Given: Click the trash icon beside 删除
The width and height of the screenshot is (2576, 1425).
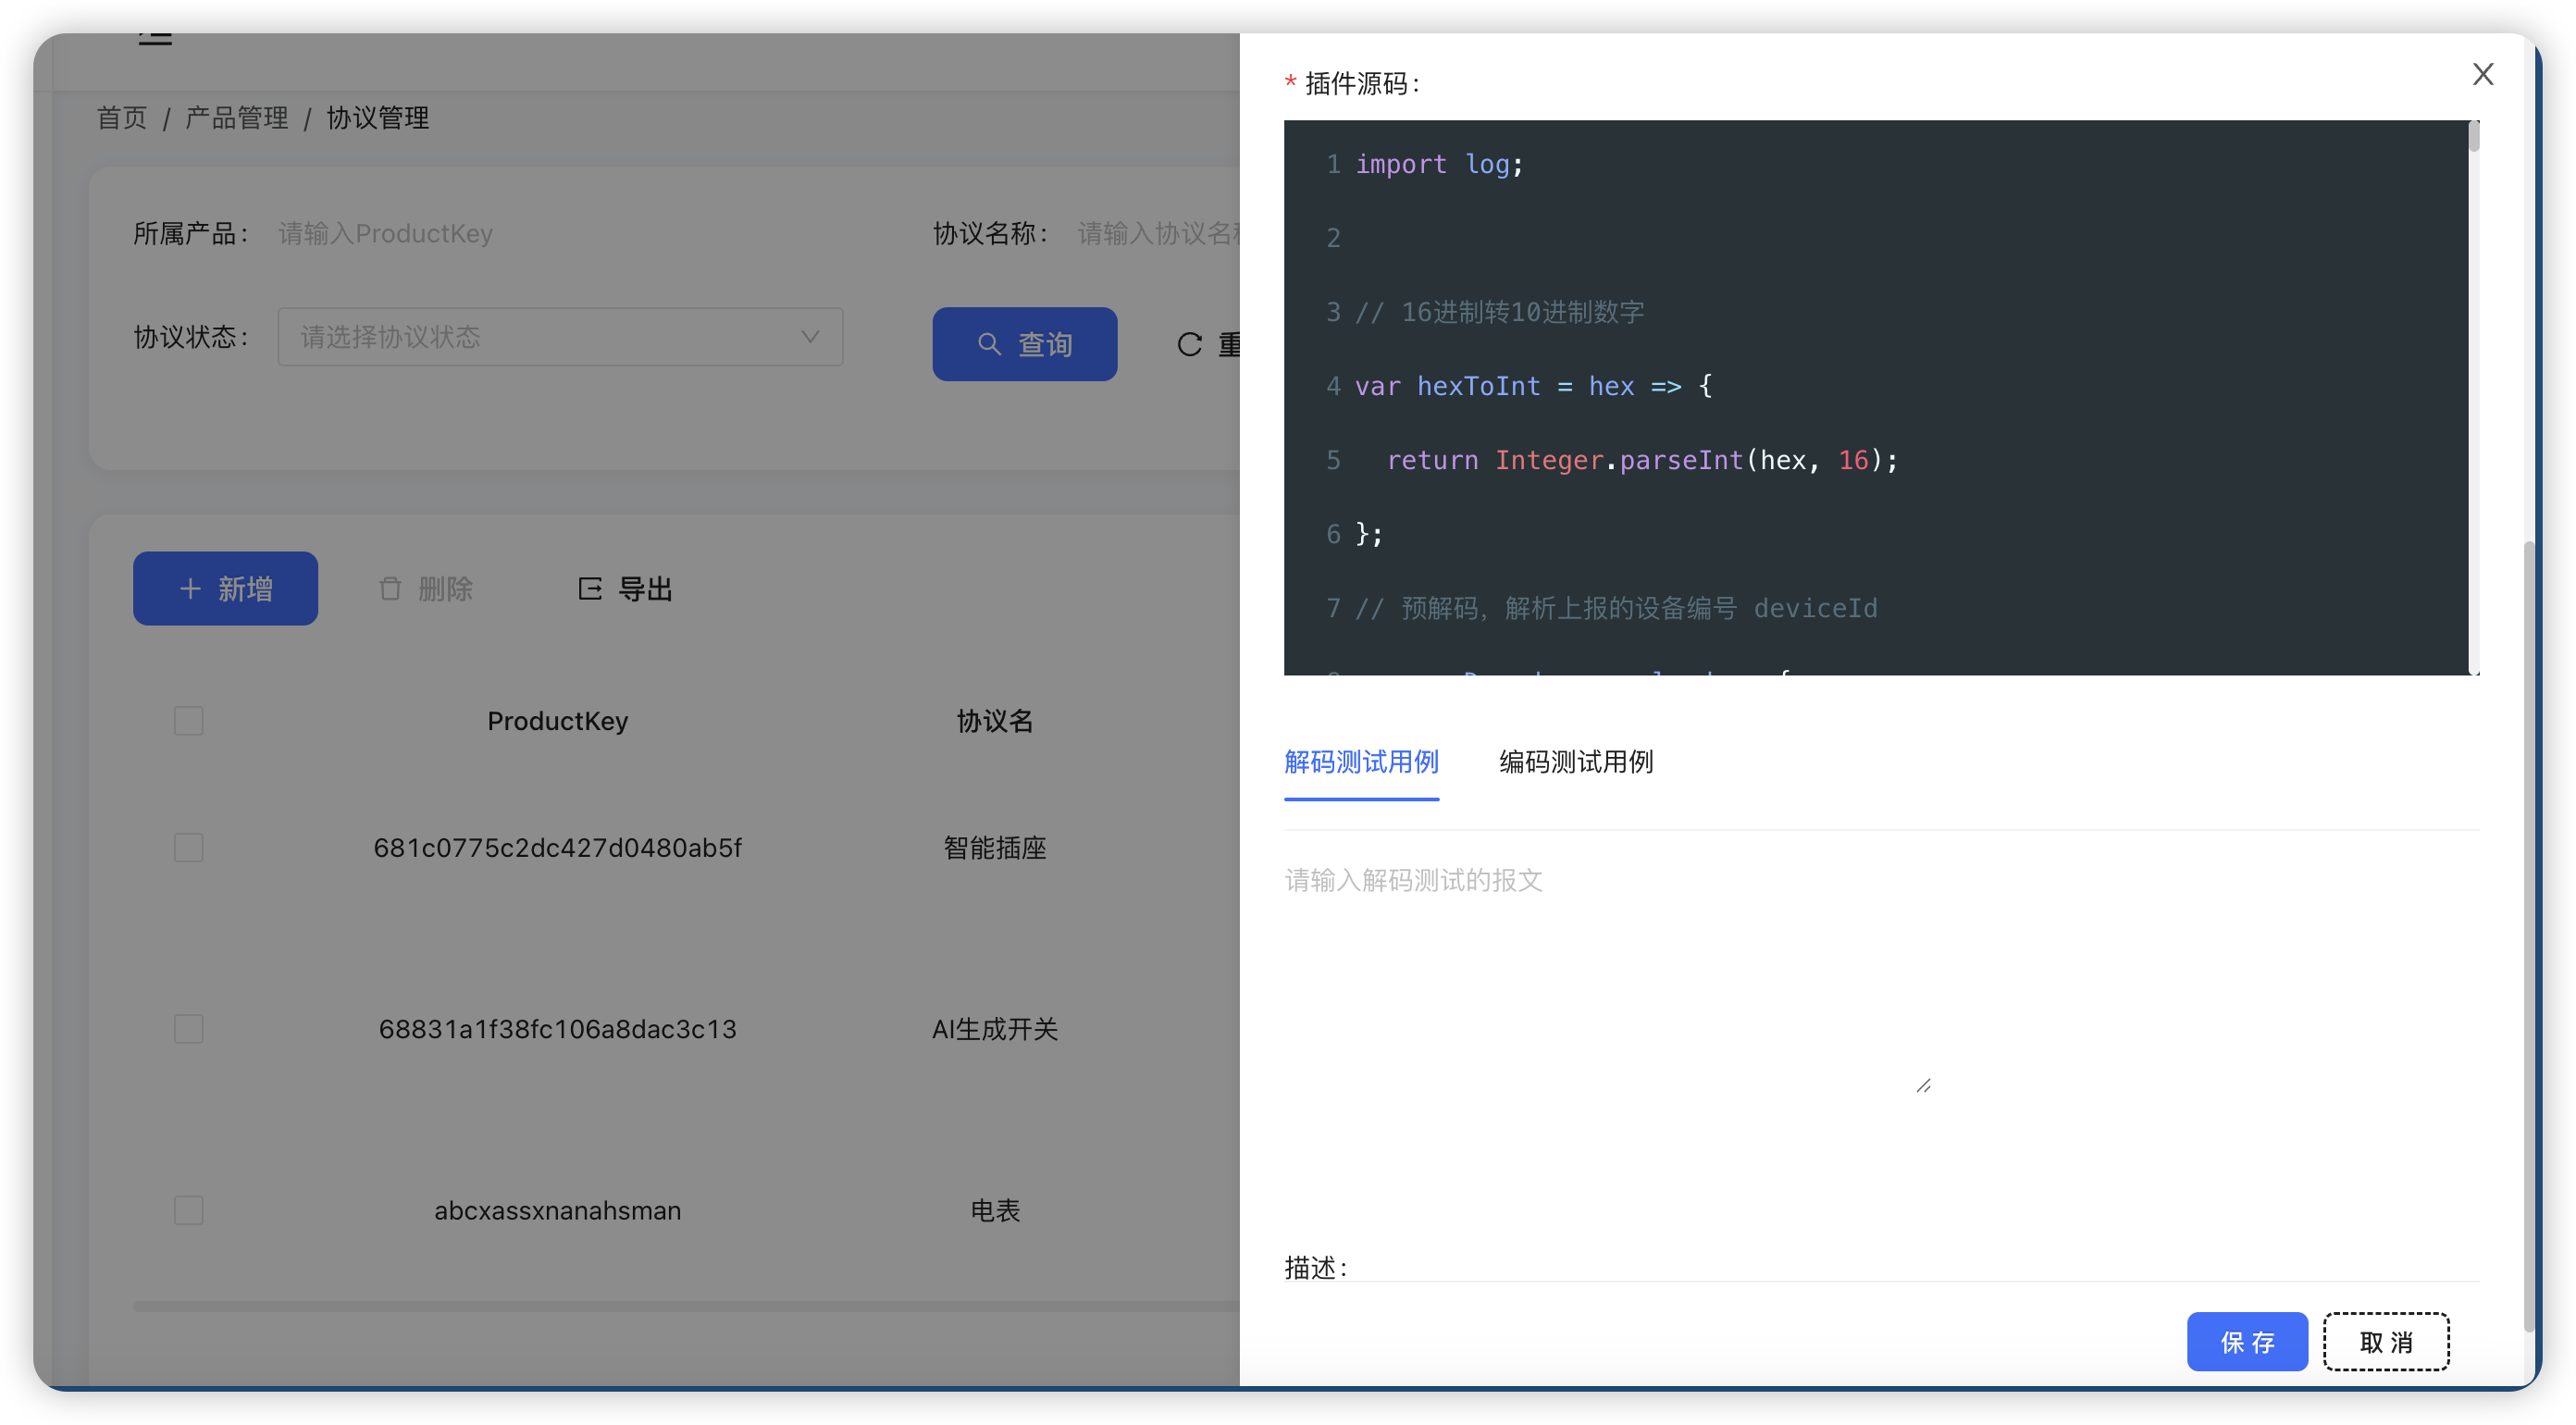Looking at the screenshot, I should [x=391, y=588].
